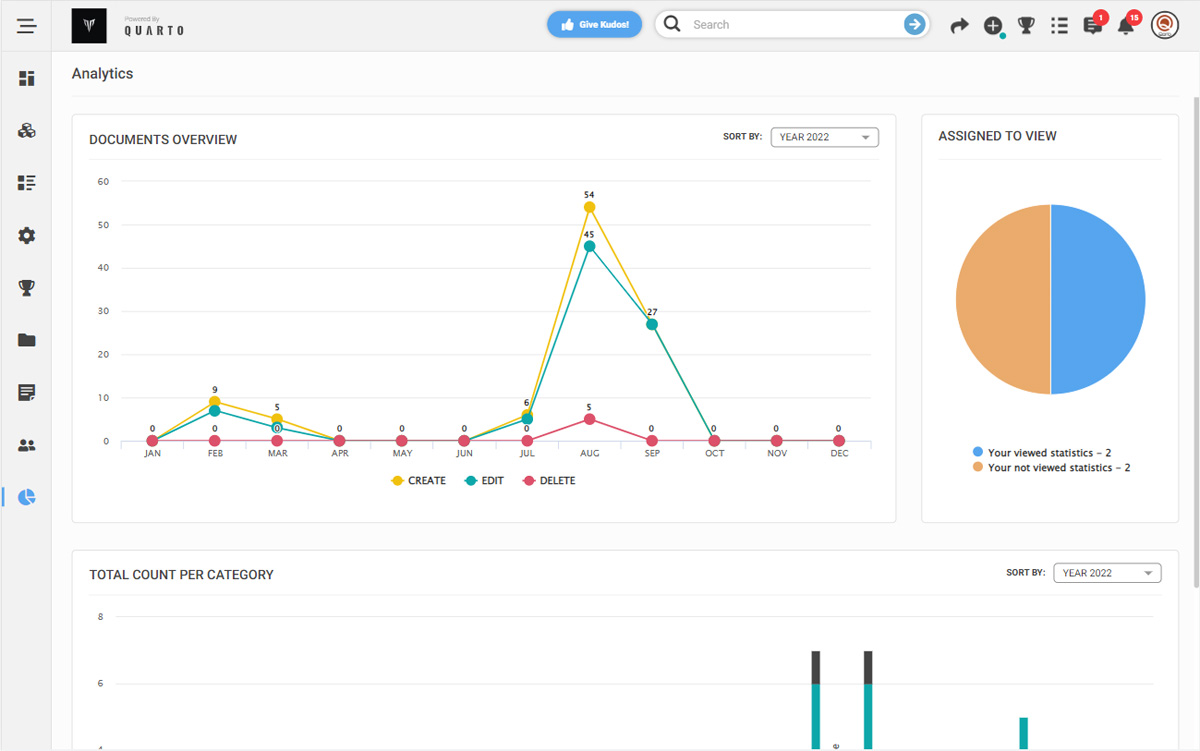Click the company logo in the header
This screenshot has height=751, width=1200.
[x=89, y=26]
